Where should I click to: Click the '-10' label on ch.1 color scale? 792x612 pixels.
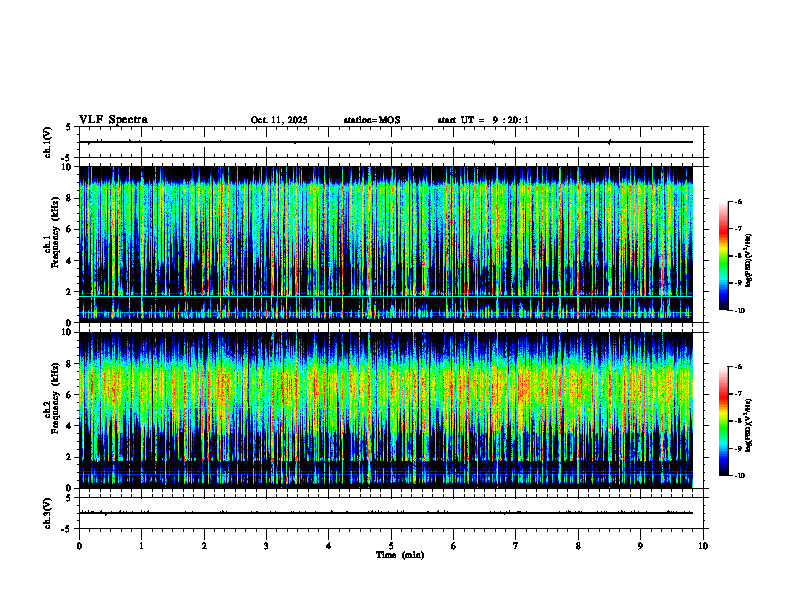coord(739,311)
